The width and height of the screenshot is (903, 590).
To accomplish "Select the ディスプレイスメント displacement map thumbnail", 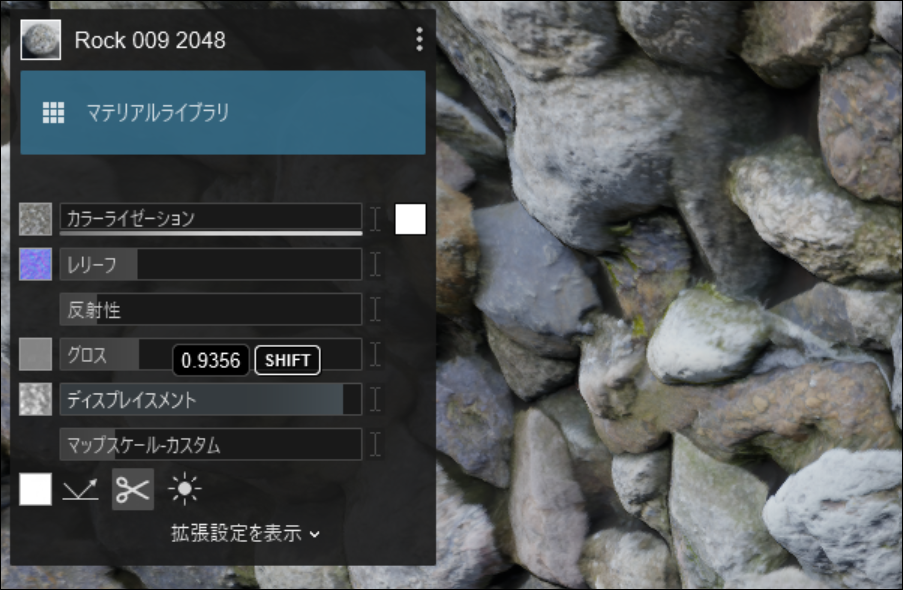I will pos(36,399).
